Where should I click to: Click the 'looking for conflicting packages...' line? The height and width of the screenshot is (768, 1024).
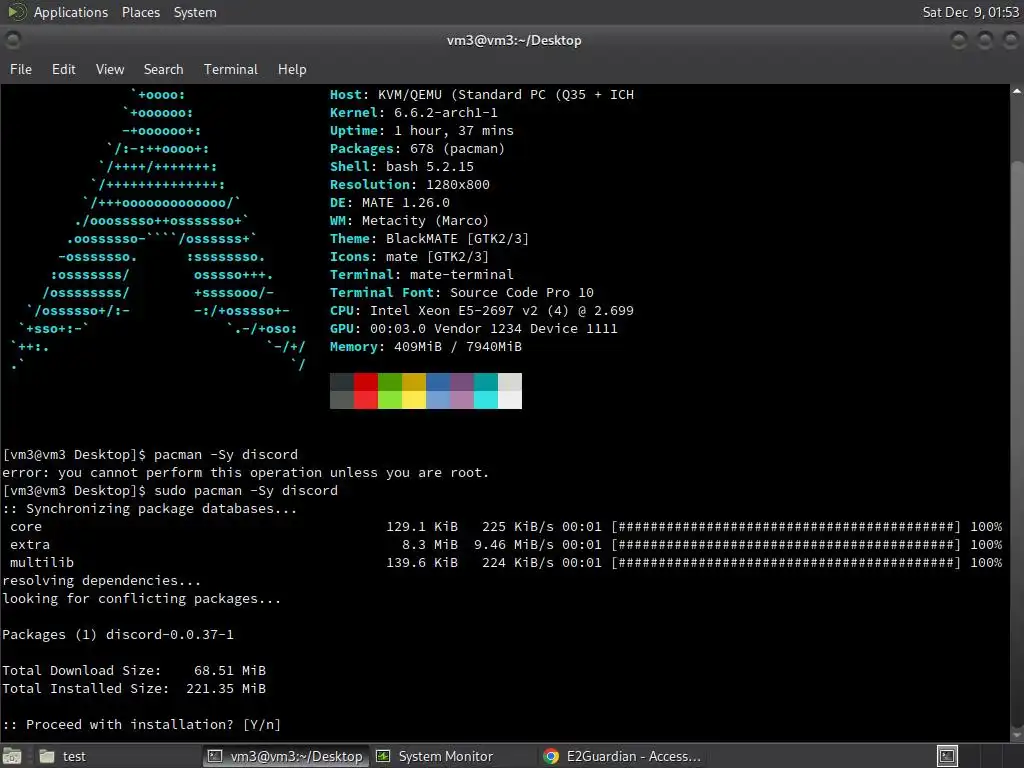[142, 599]
